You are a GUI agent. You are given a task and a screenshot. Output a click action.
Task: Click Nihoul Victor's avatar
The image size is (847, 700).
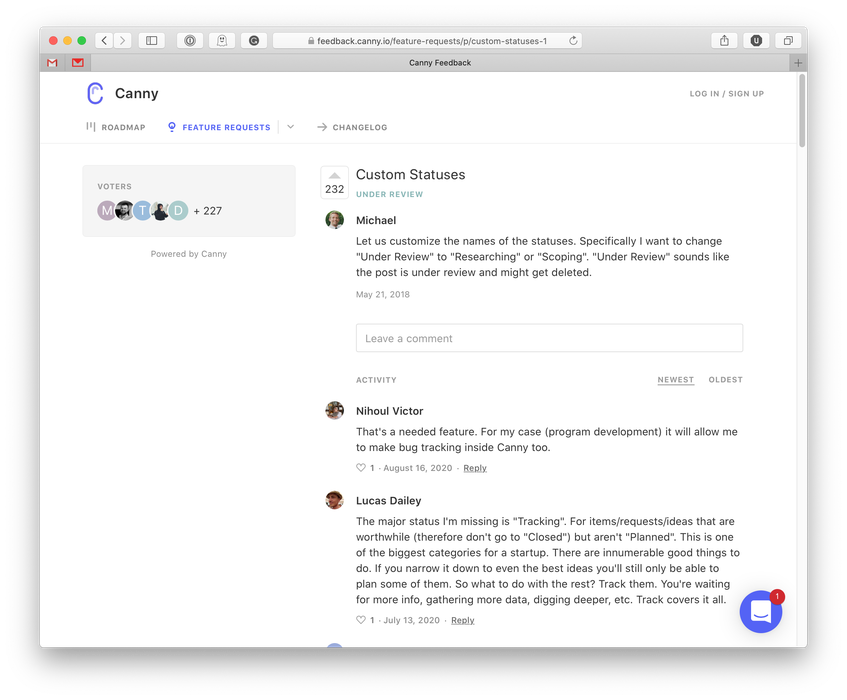coord(334,410)
